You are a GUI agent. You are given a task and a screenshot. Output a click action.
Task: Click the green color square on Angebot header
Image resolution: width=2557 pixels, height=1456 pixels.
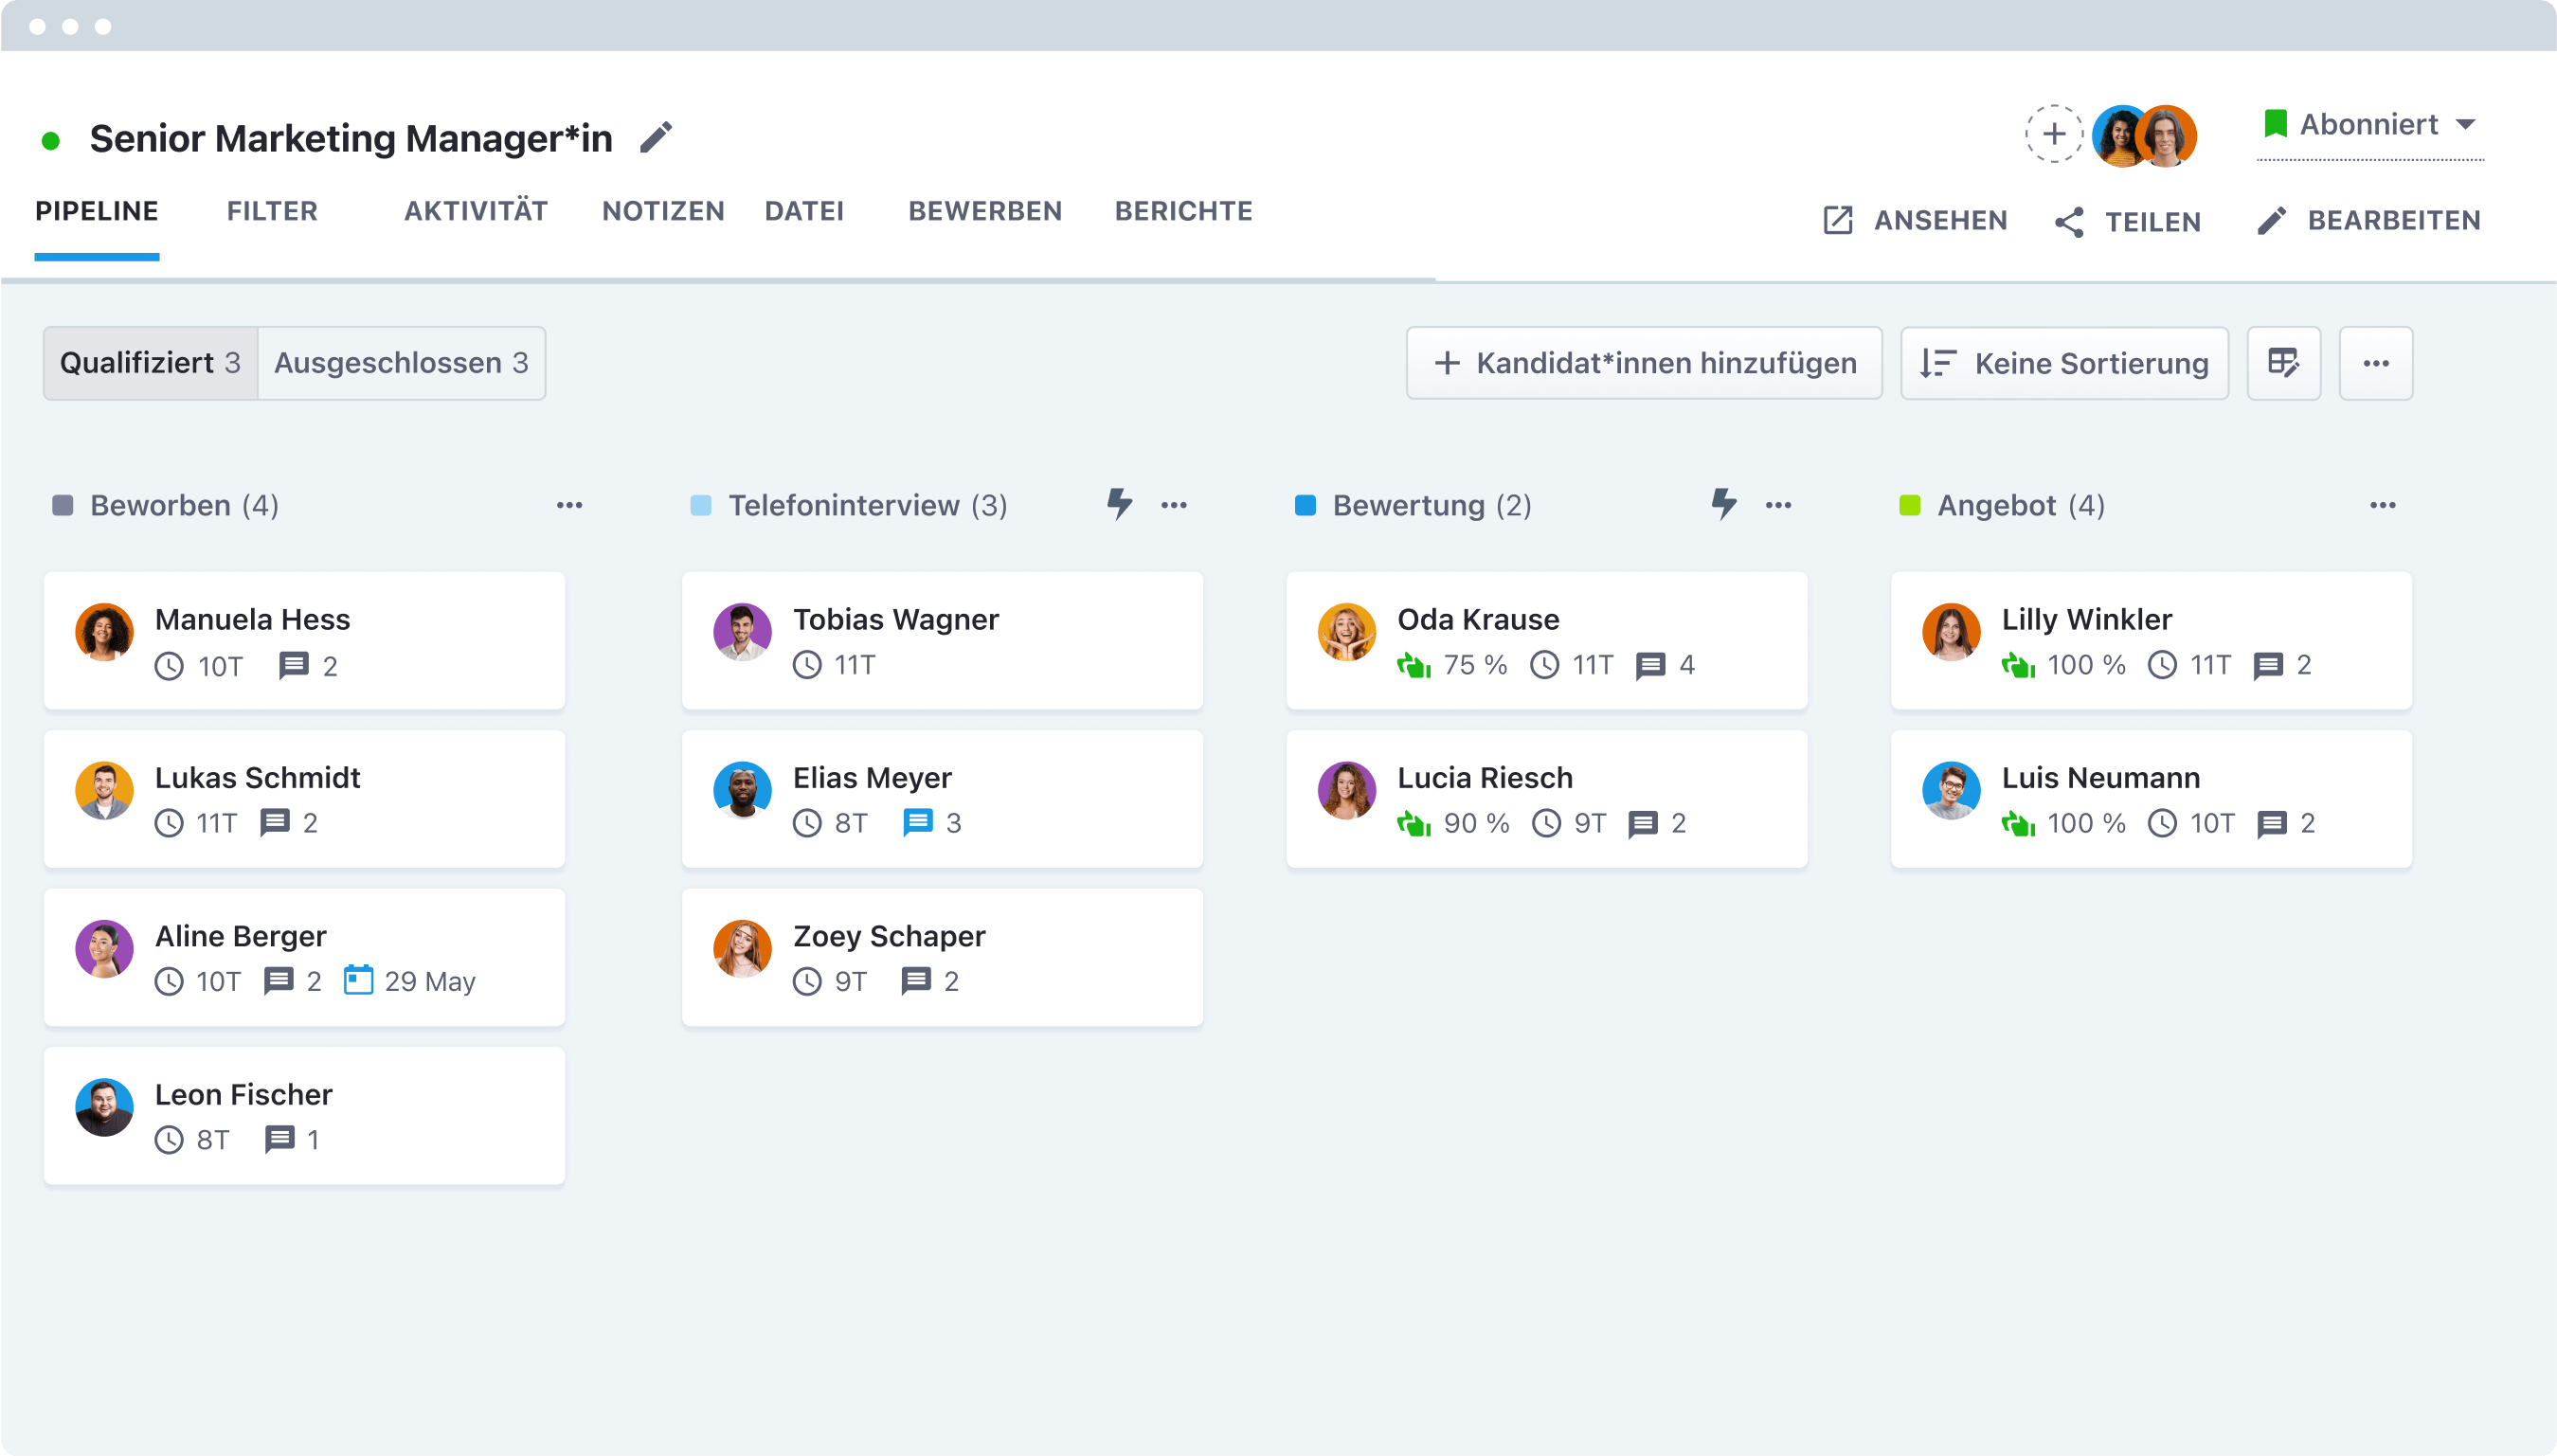click(1908, 505)
